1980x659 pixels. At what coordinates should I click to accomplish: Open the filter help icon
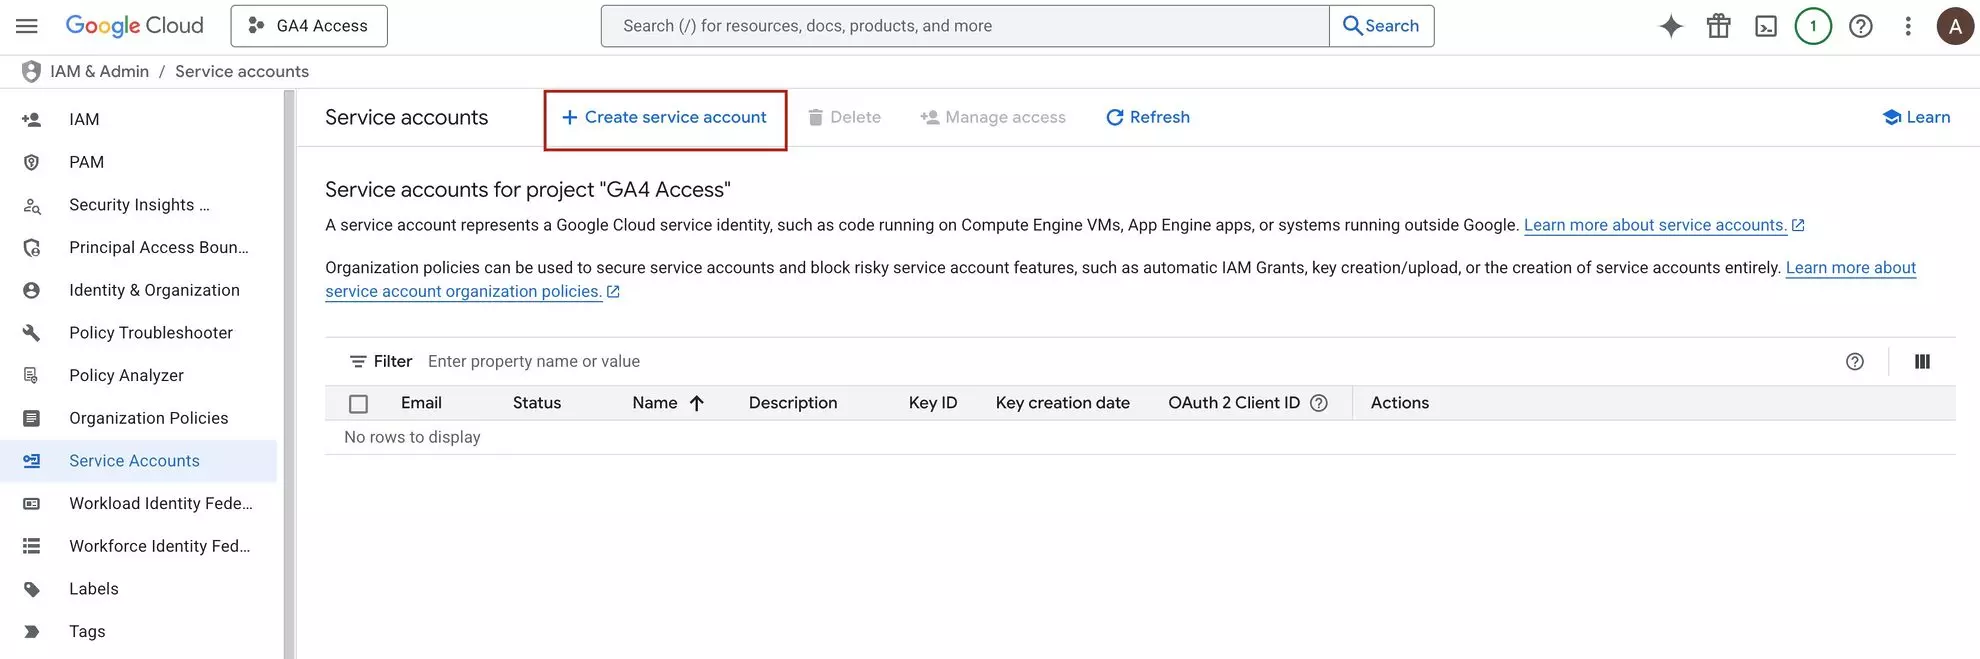pyautogui.click(x=1855, y=362)
